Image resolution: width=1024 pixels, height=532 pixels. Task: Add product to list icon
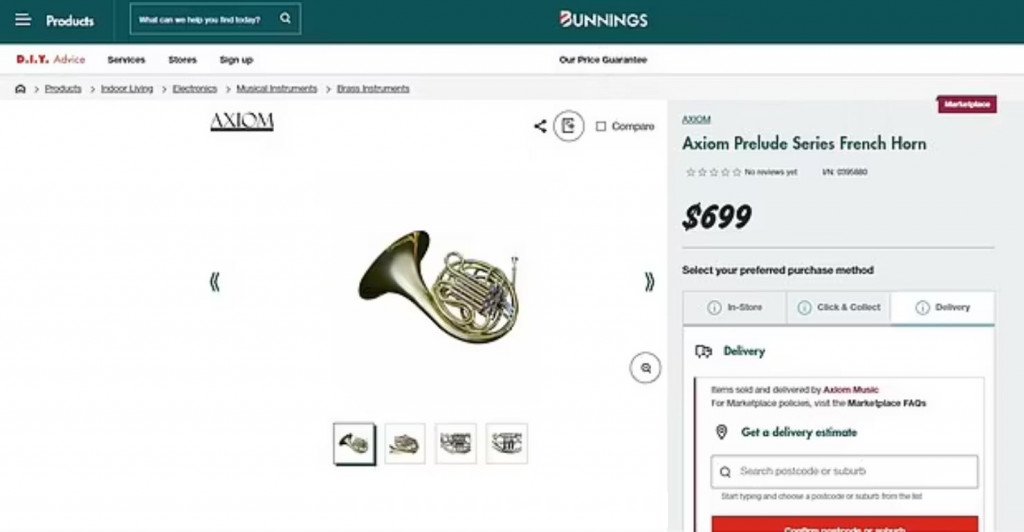point(568,126)
